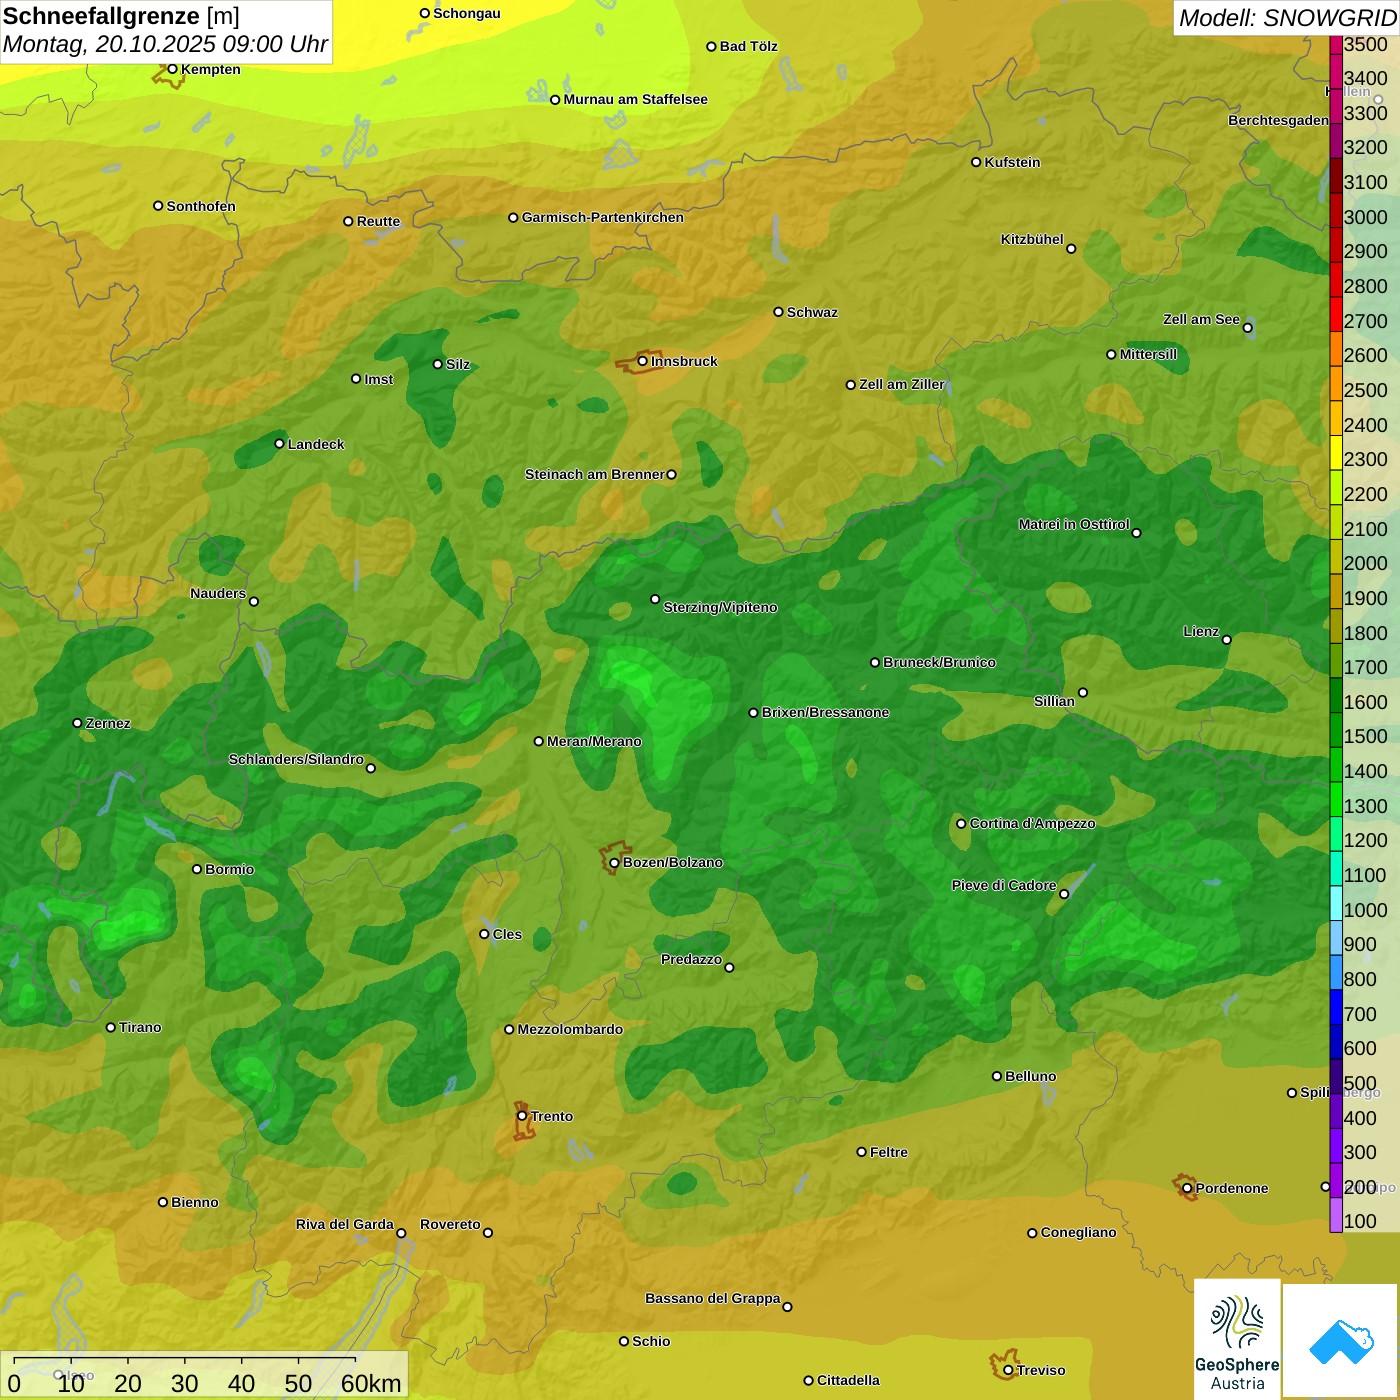Click the "Riva del Garda" label
The image size is (1400, 1400).
tap(345, 1224)
